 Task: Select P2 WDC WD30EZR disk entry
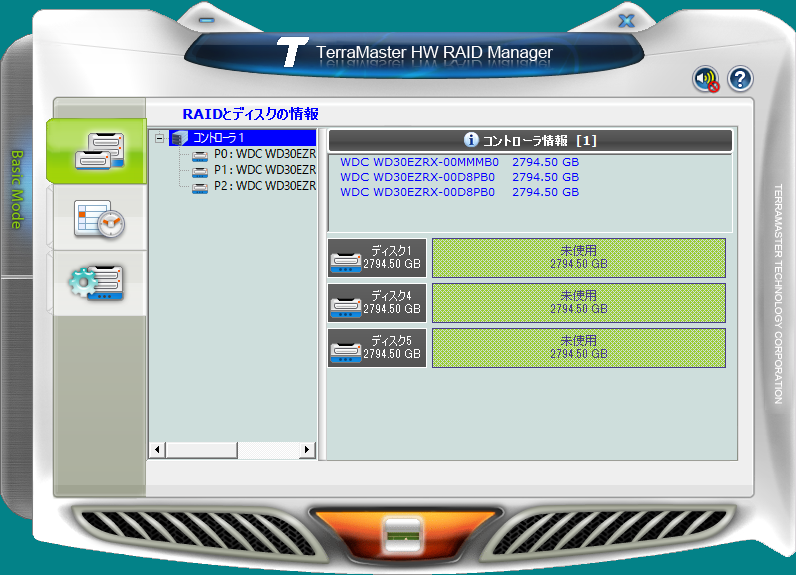coord(264,186)
